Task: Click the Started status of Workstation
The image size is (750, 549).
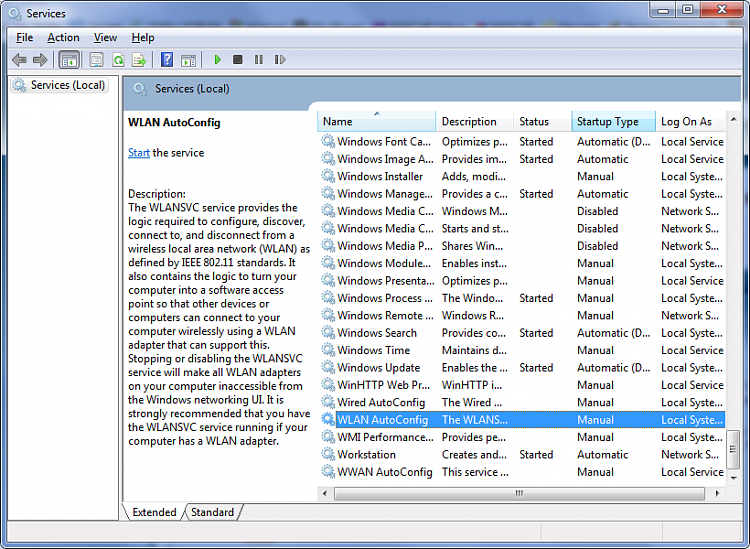Action: [536, 454]
